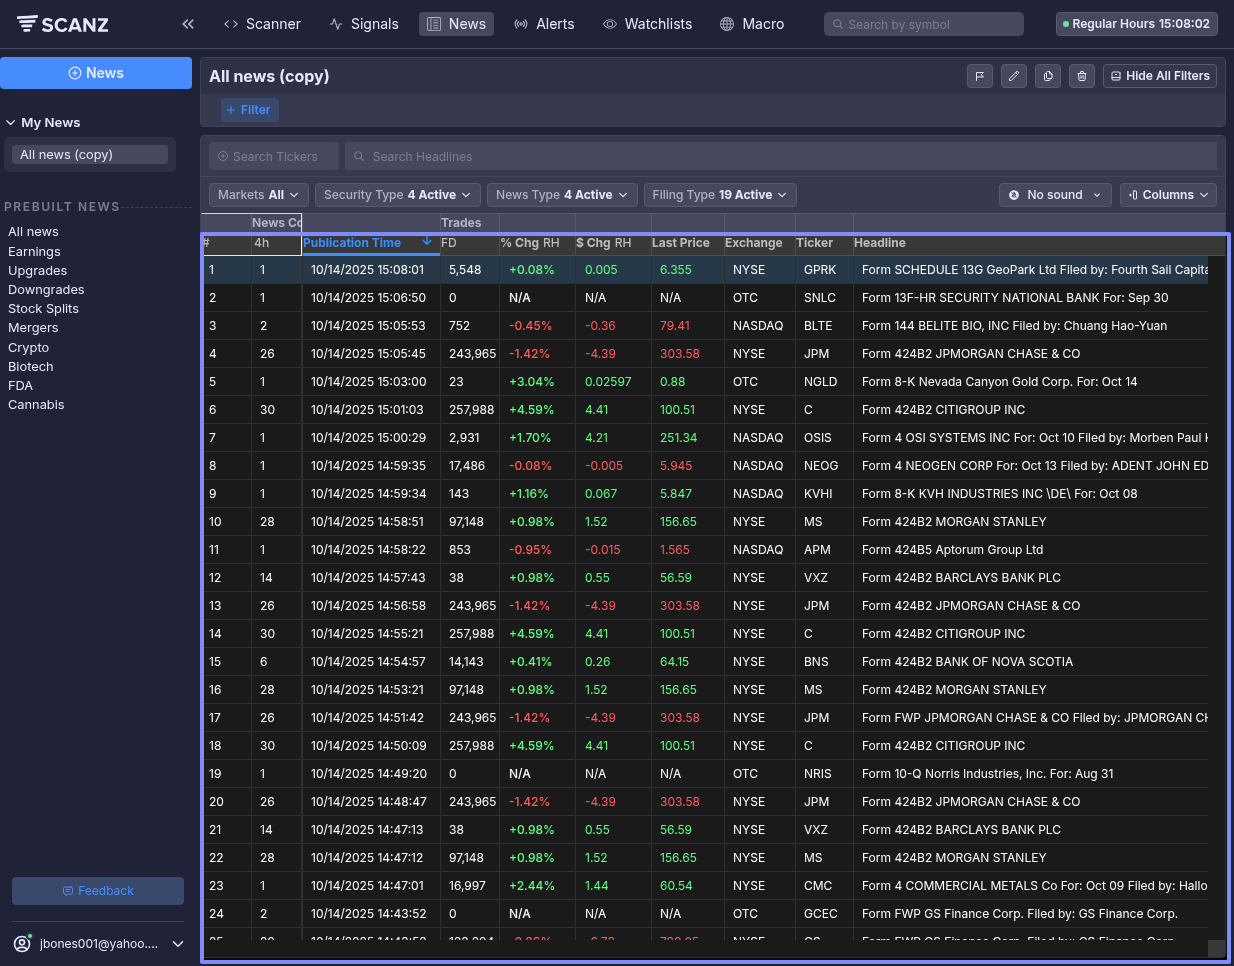Collapse the My News section
The width and height of the screenshot is (1234, 966).
11,123
